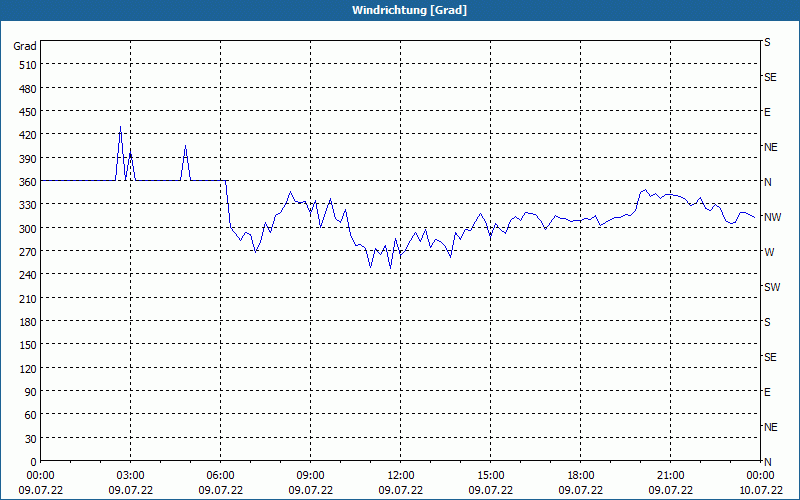Click the '15:00' time axis label
The image size is (800, 500).
pos(490,476)
